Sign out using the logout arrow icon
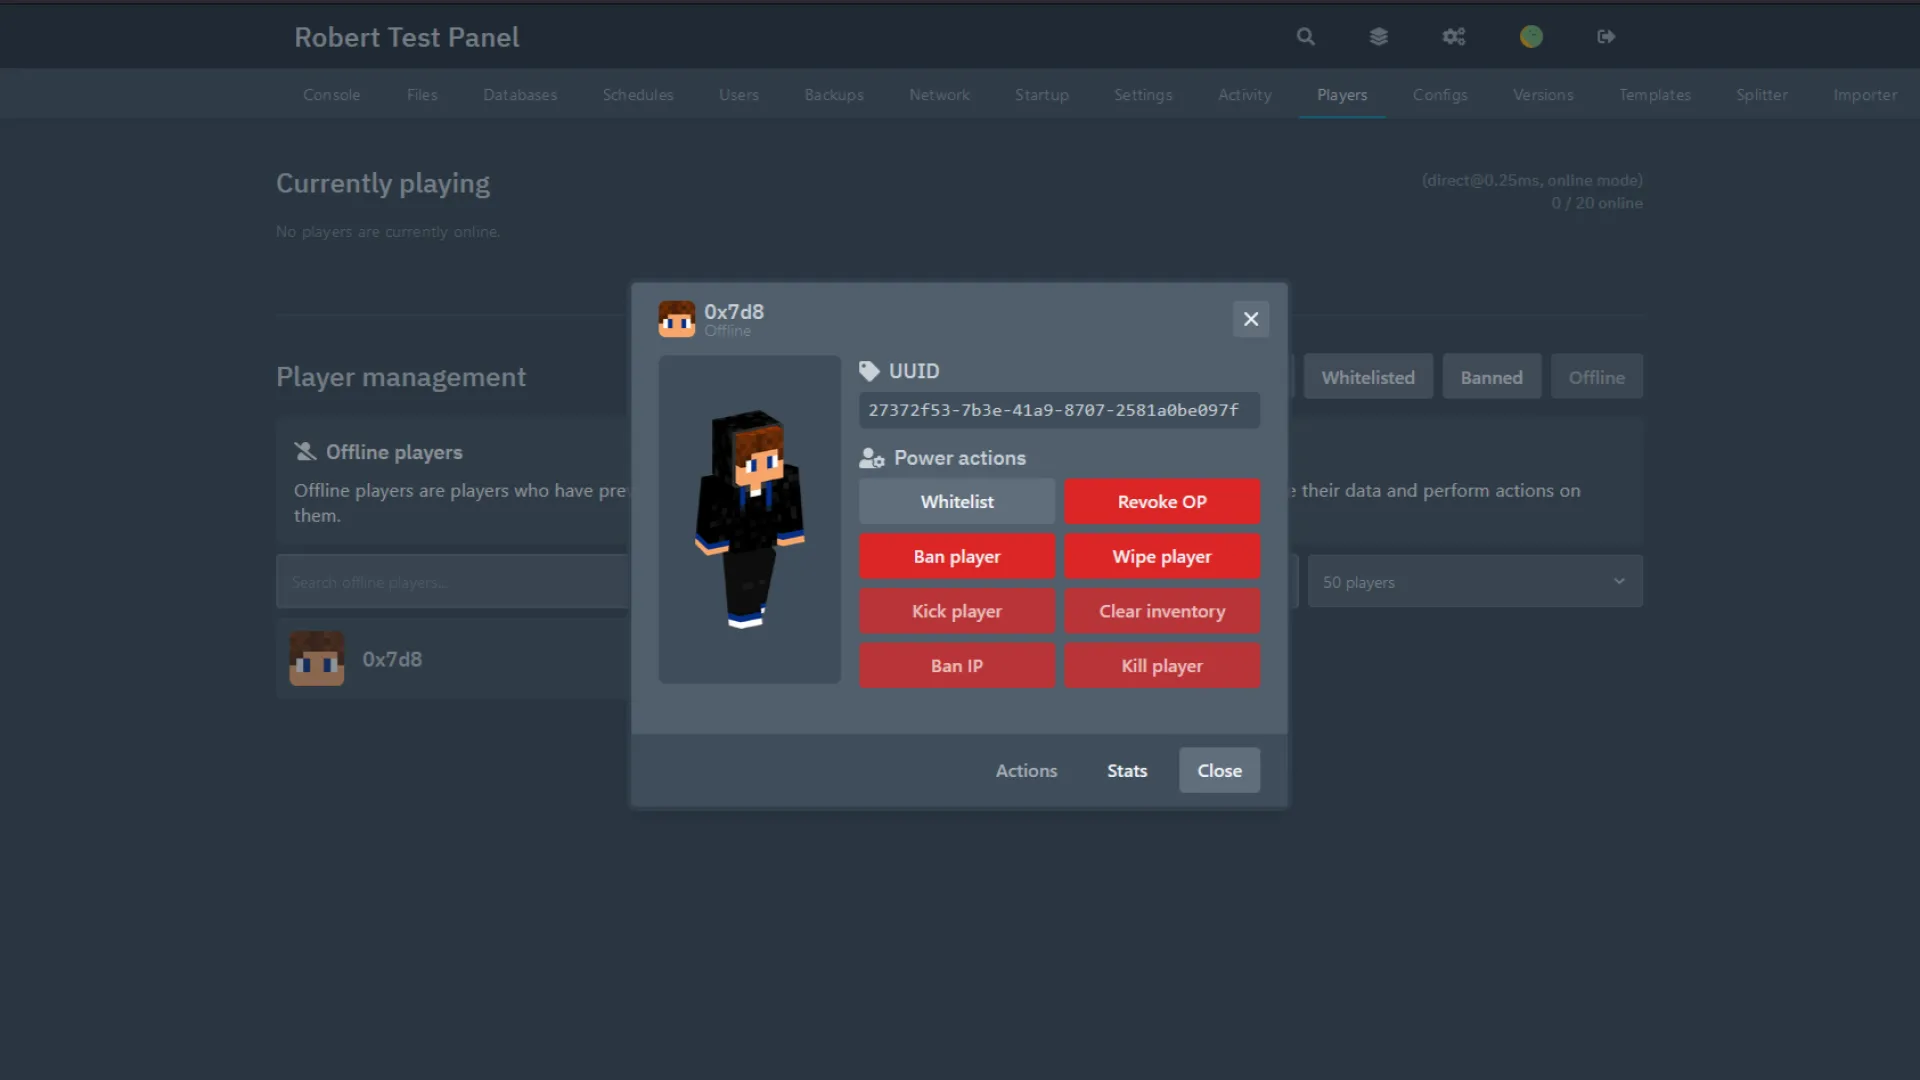Viewport: 1920px width, 1080px height. pyautogui.click(x=1606, y=36)
